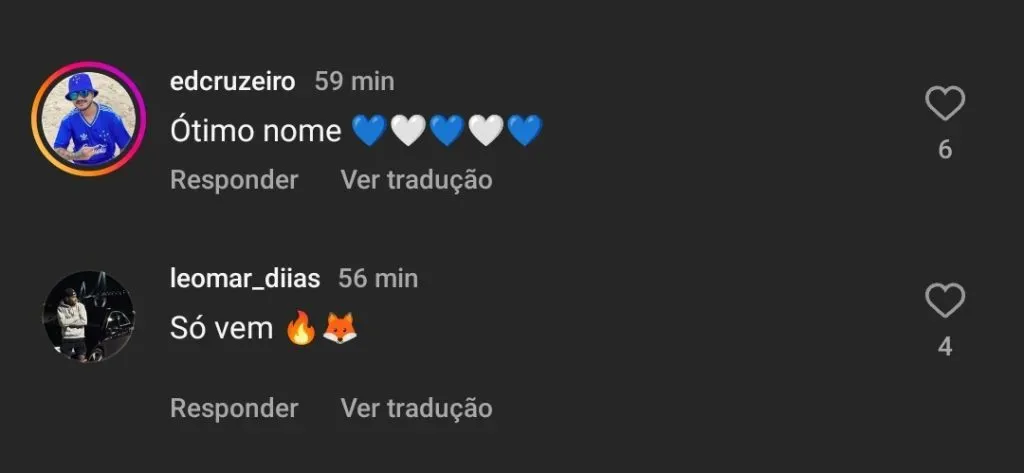Viewport: 1024px width, 473px height.
Task: Select the 59 min timestamp
Action: (355, 82)
